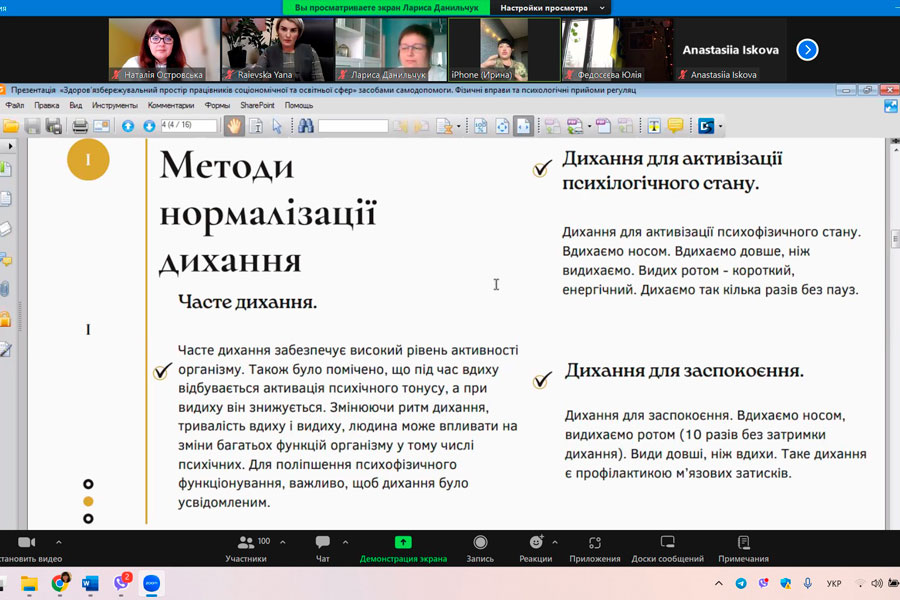The image size is (900, 600).
Task: Click the Print icon in the toolbar
Action: point(80,126)
